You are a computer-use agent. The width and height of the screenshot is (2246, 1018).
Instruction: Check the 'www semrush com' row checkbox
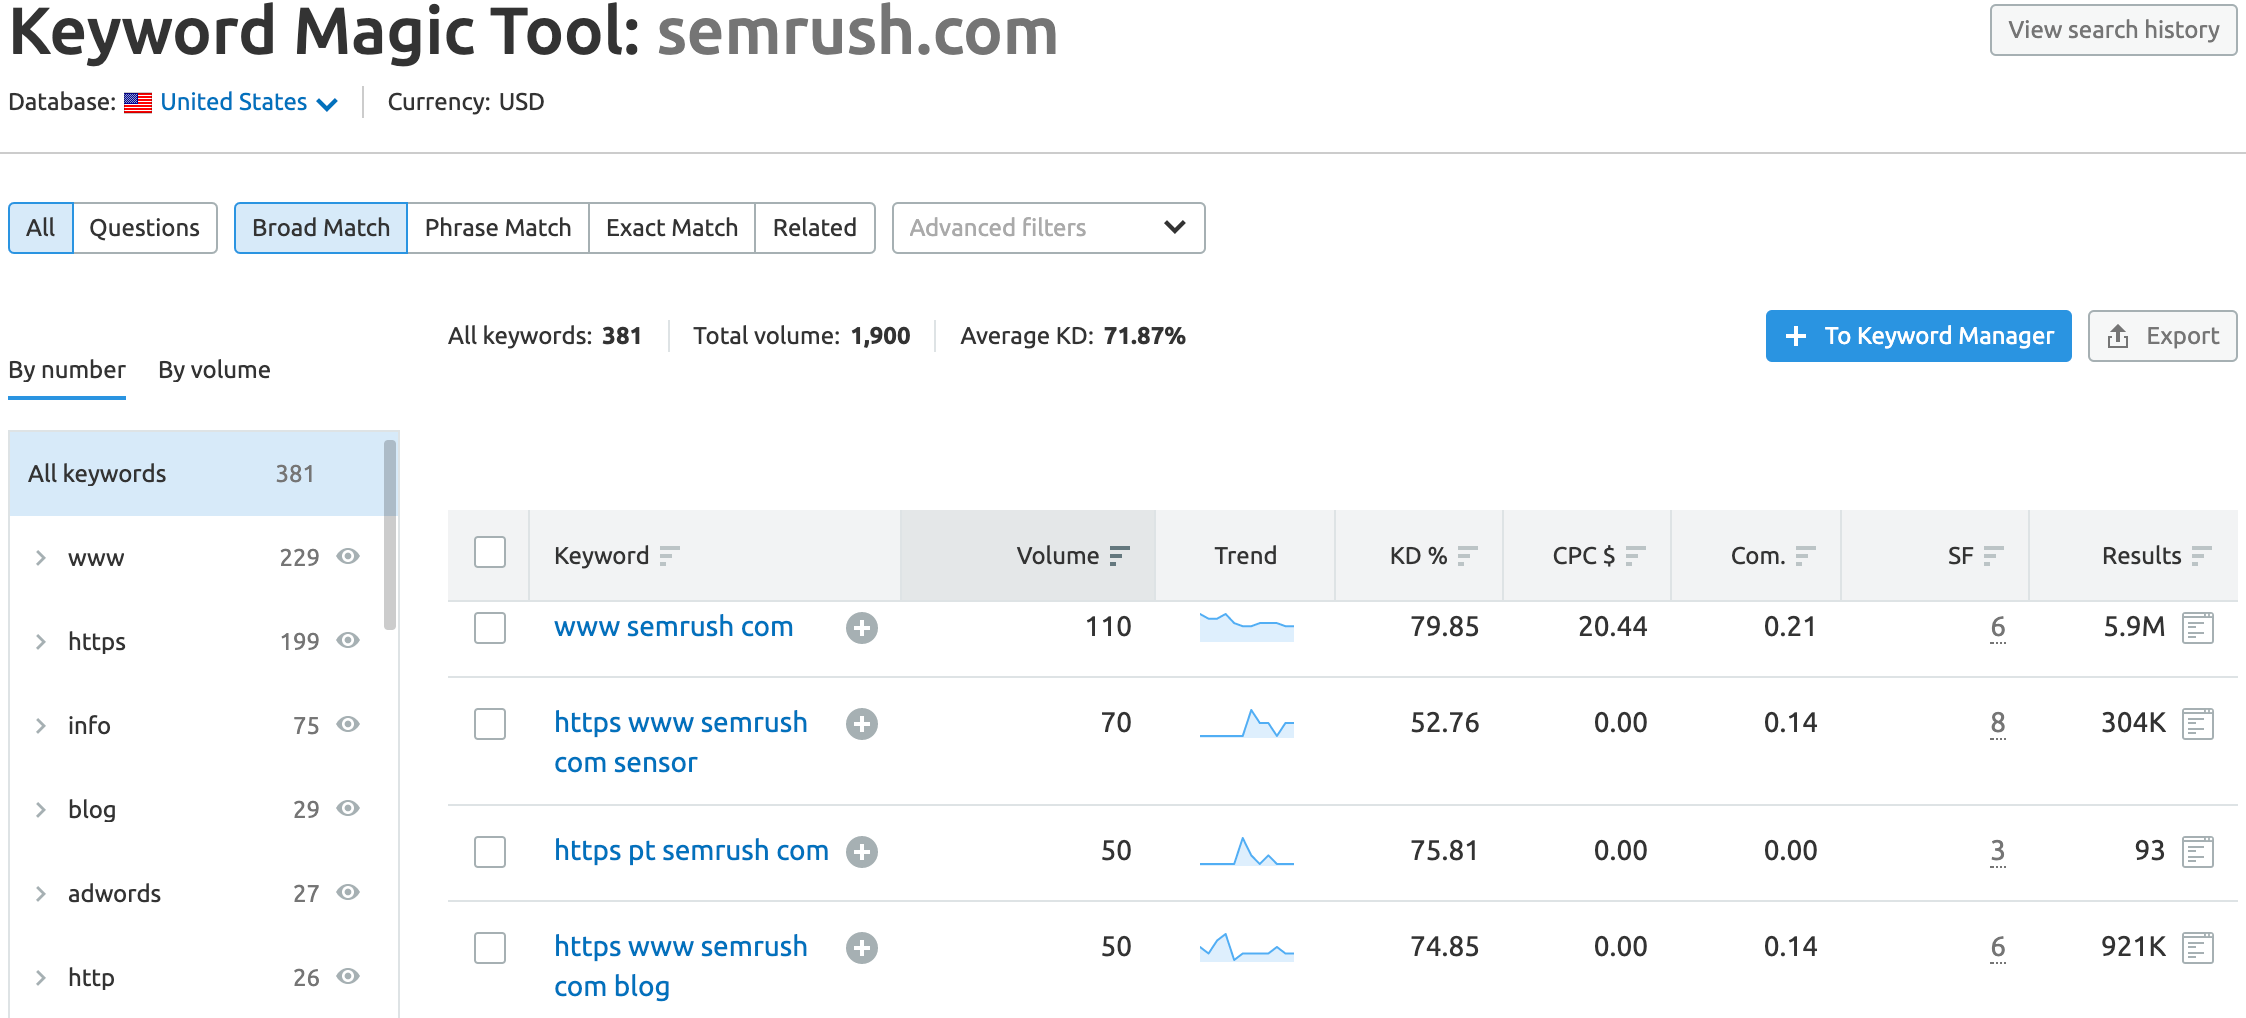pyautogui.click(x=490, y=628)
